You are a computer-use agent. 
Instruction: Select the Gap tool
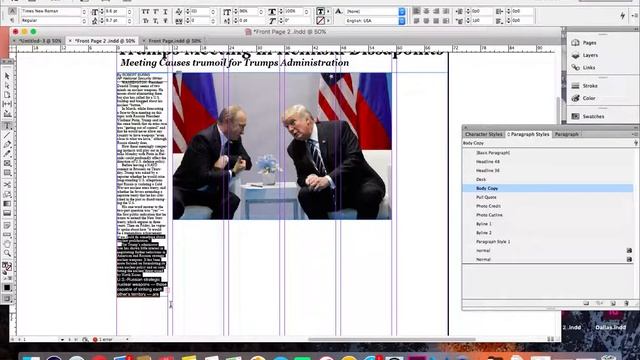click(x=7, y=104)
